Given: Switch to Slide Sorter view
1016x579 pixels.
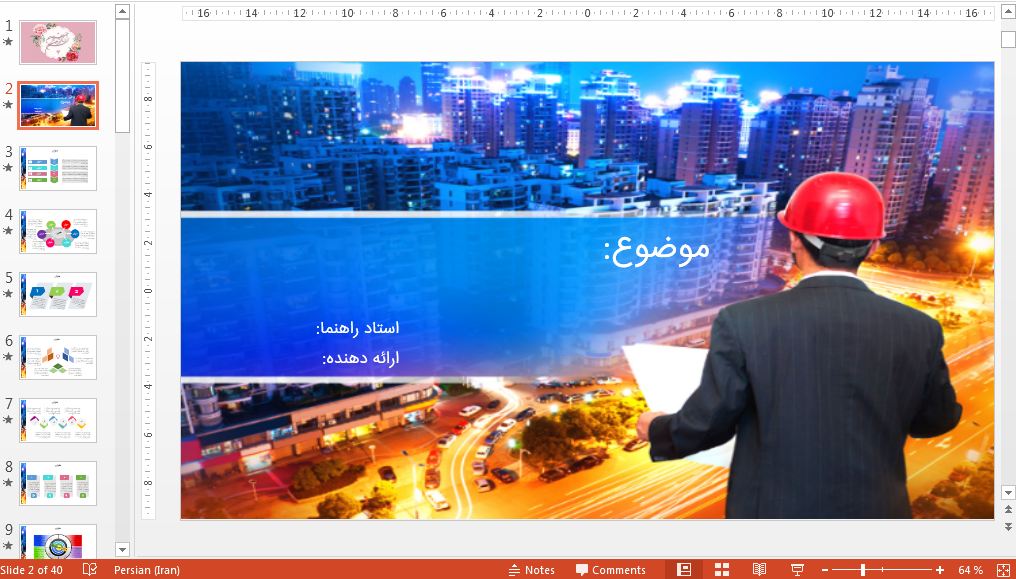Looking at the screenshot, I should point(722,570).
